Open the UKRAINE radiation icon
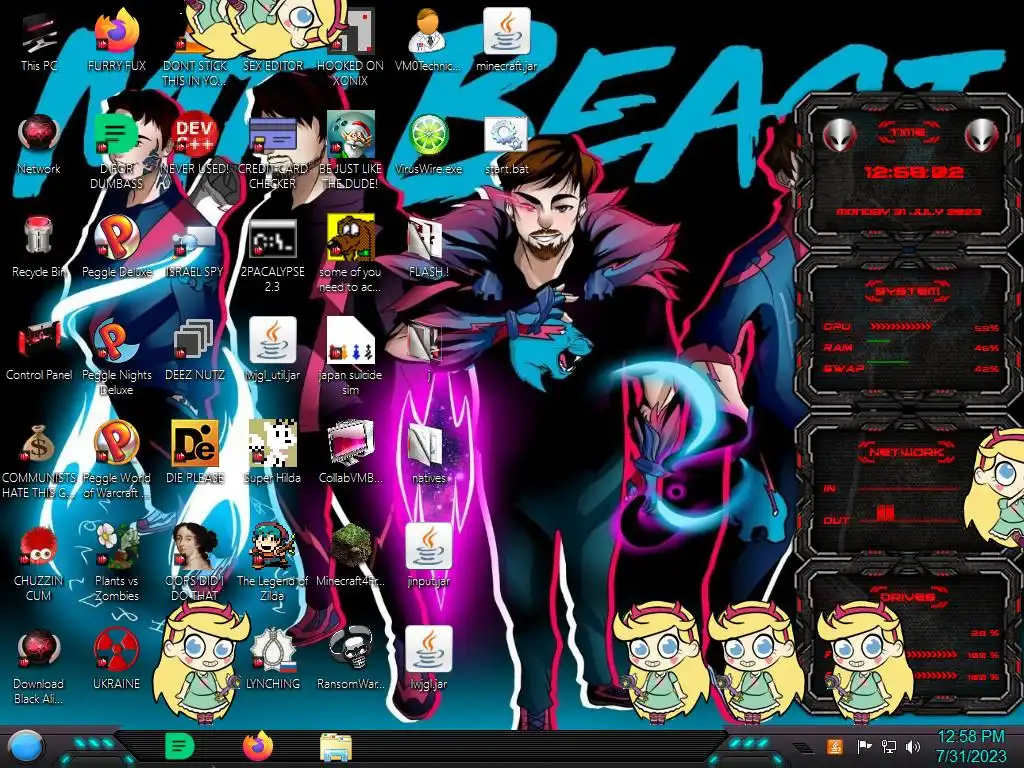This screenshot has height=768, width=1024. (117, 658)
